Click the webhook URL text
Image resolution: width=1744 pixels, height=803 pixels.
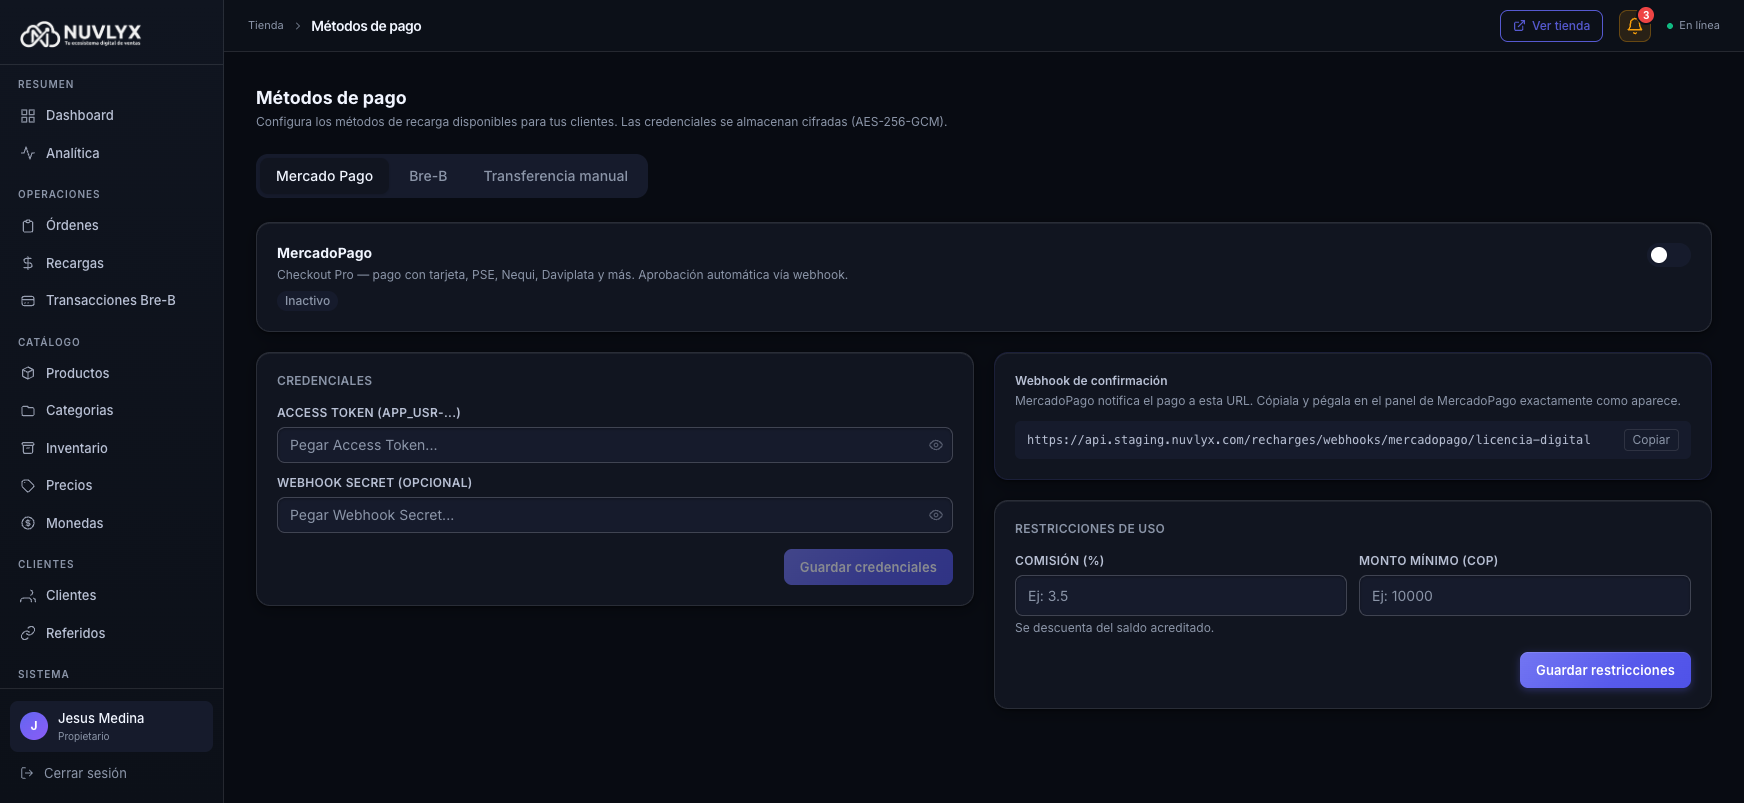click(x=1308, y=440)
